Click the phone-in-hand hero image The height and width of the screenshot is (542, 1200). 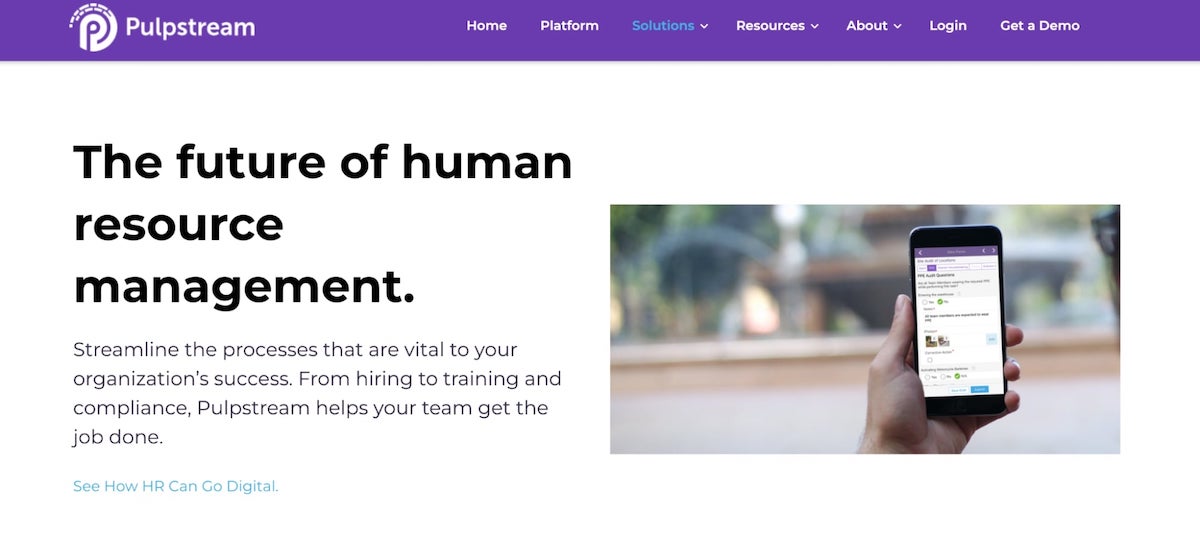pyautogui.click(x=865, y=329)
